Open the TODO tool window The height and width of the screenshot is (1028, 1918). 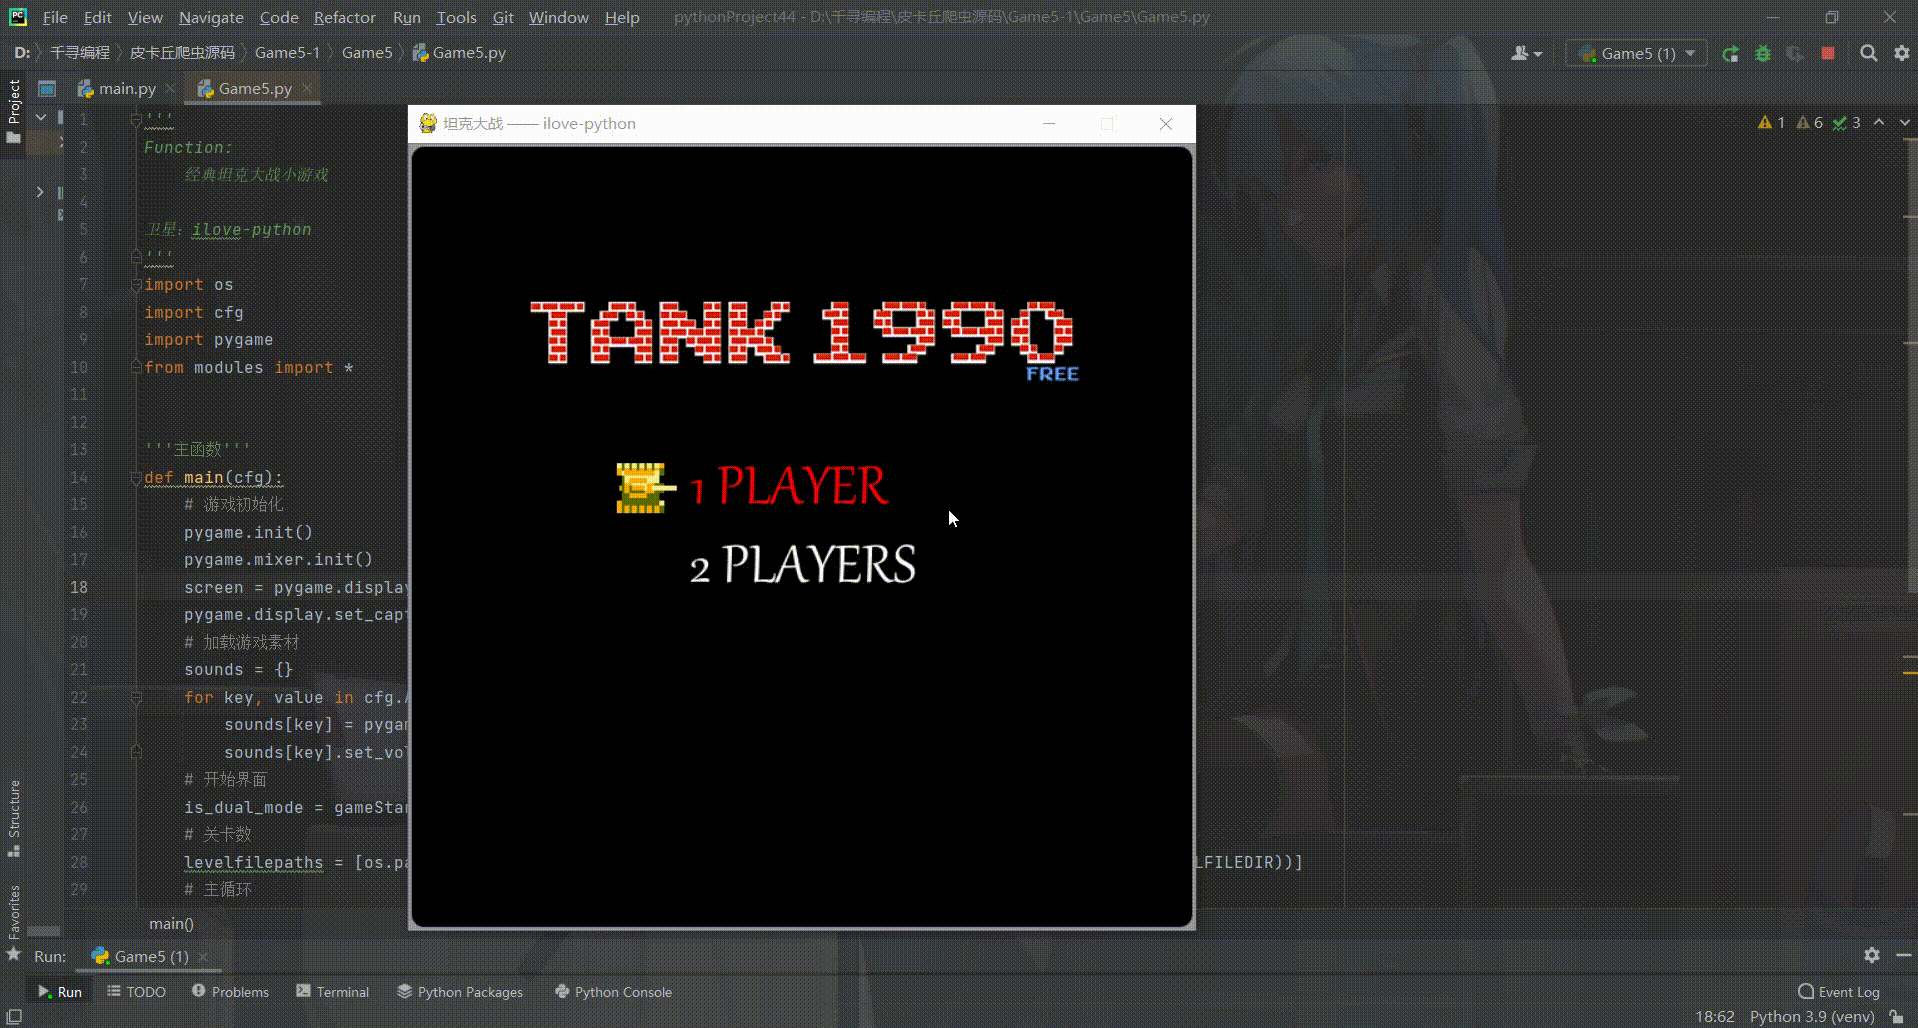click(137, 992)
